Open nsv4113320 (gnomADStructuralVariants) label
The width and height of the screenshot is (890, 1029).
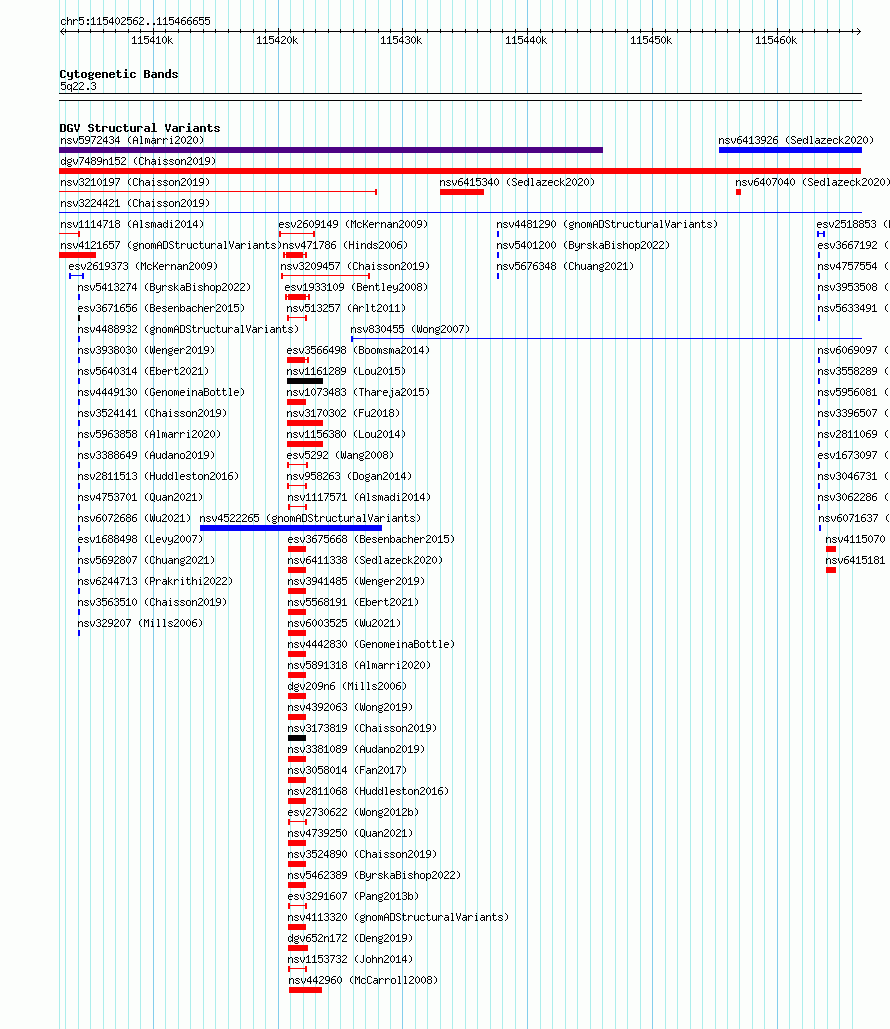point(398,917)
